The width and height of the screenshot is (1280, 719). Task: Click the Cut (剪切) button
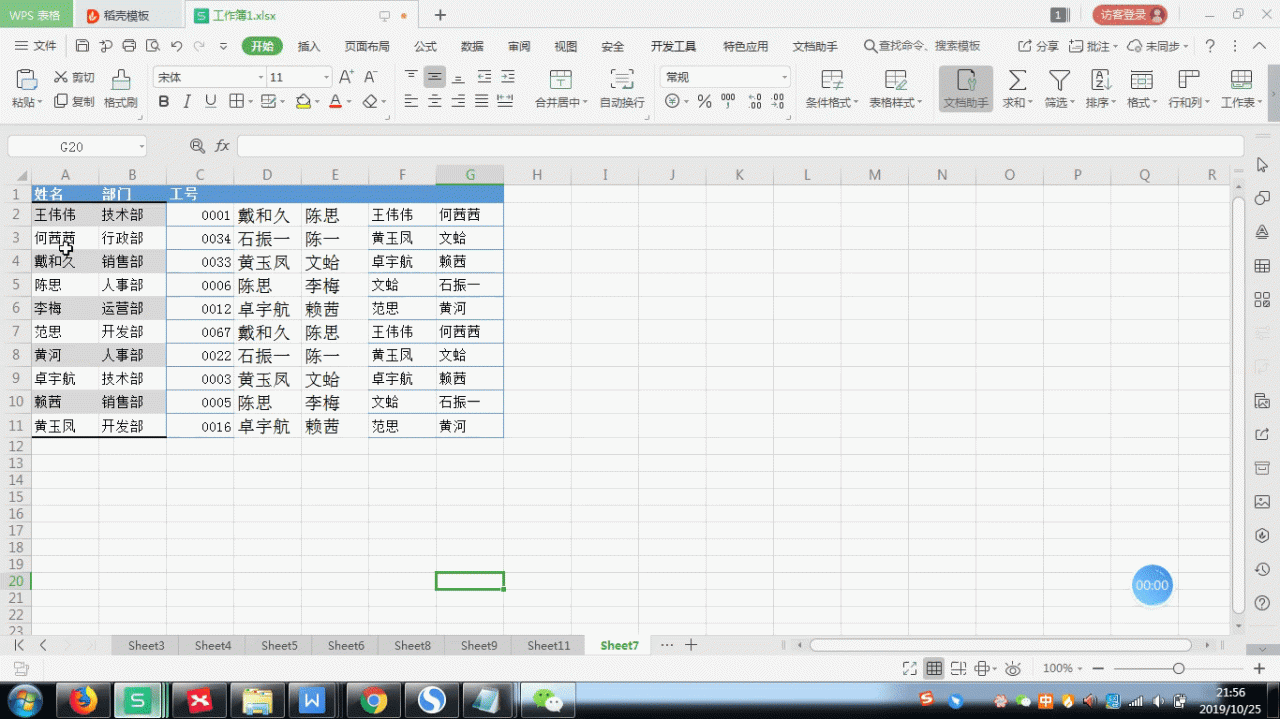(74, 77)
